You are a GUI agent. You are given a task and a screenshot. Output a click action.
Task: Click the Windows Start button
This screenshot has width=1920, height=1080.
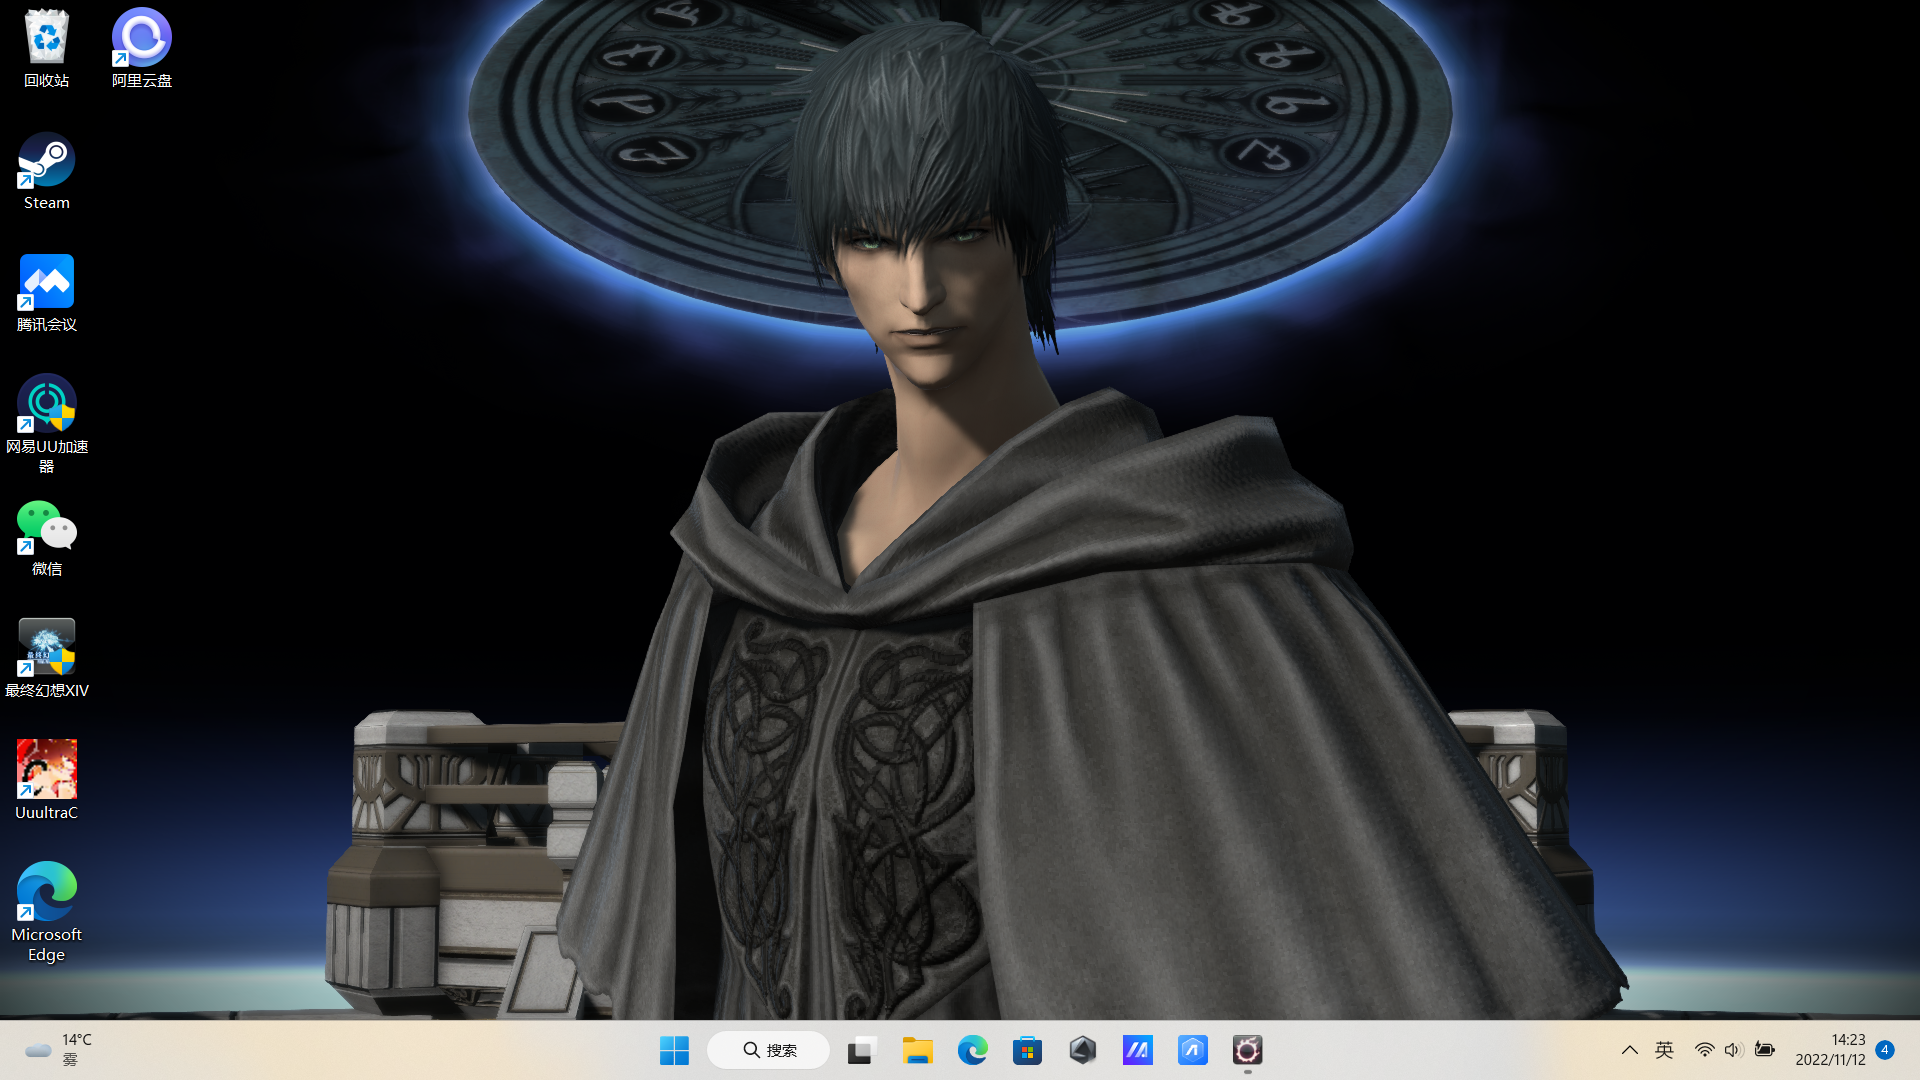click(x=674, y=1050)
